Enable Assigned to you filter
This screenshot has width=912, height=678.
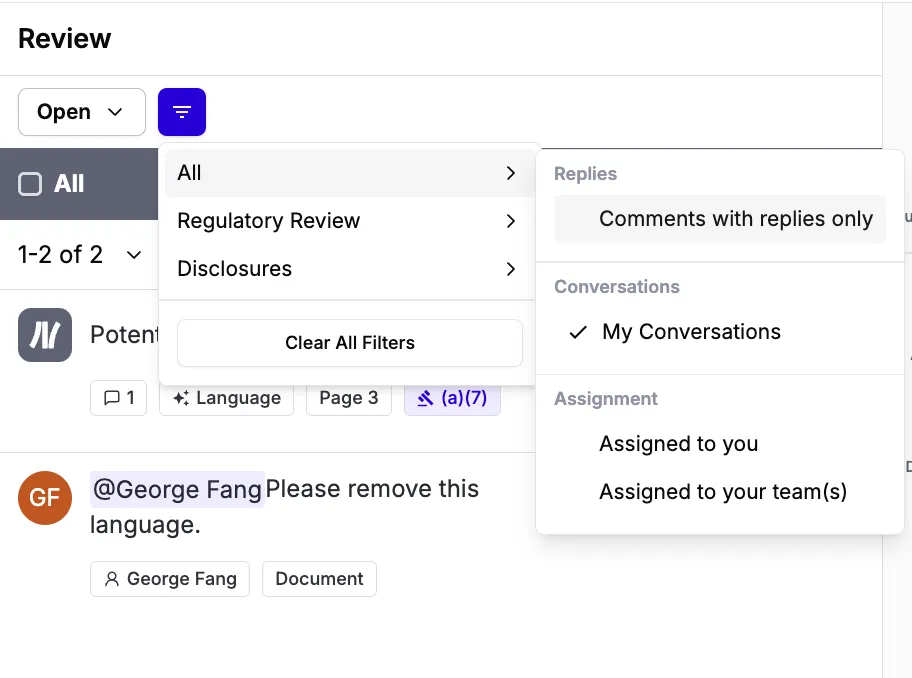click(719, 444)
